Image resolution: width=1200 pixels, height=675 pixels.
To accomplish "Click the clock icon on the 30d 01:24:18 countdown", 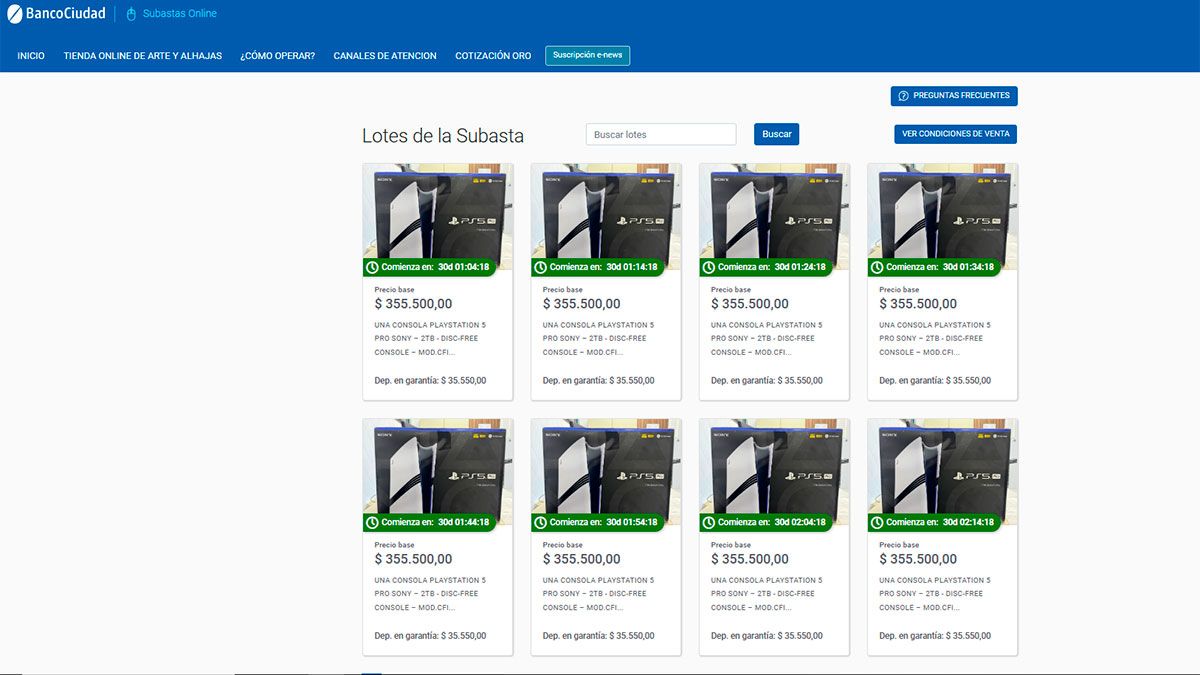I will coord(710,267).
